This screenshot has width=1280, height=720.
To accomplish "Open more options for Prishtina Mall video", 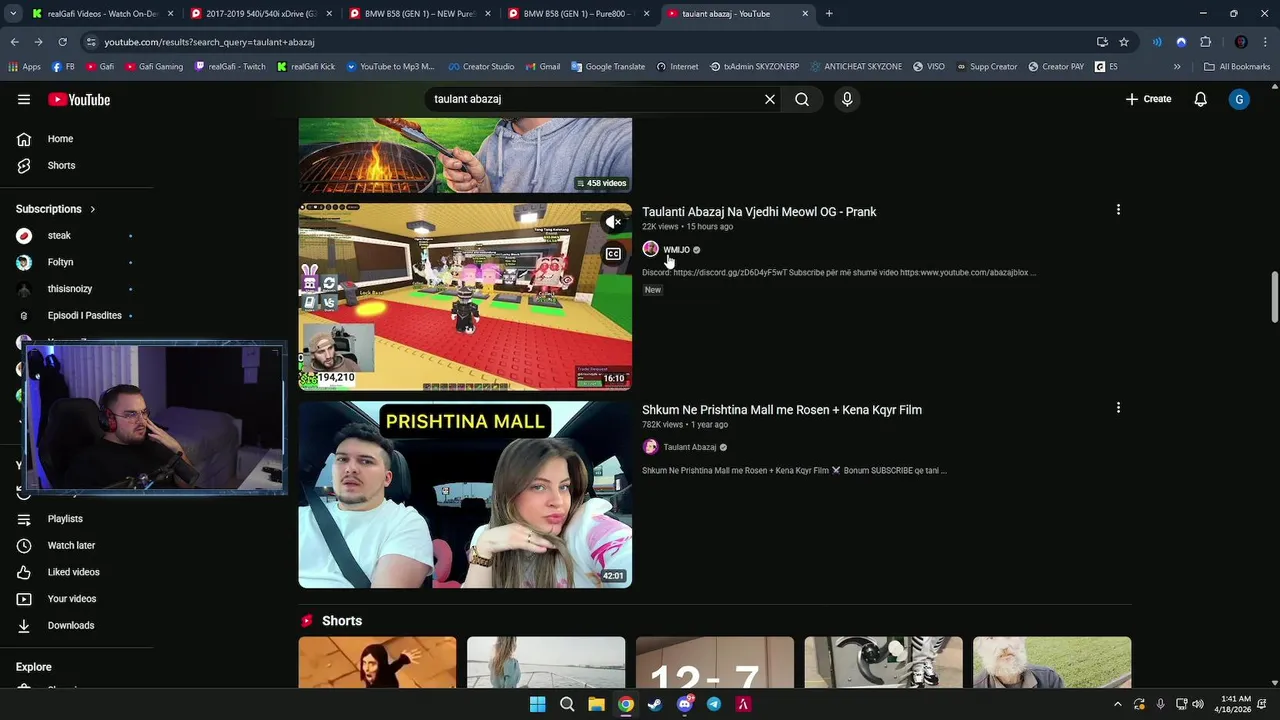I will point(1118,408).
